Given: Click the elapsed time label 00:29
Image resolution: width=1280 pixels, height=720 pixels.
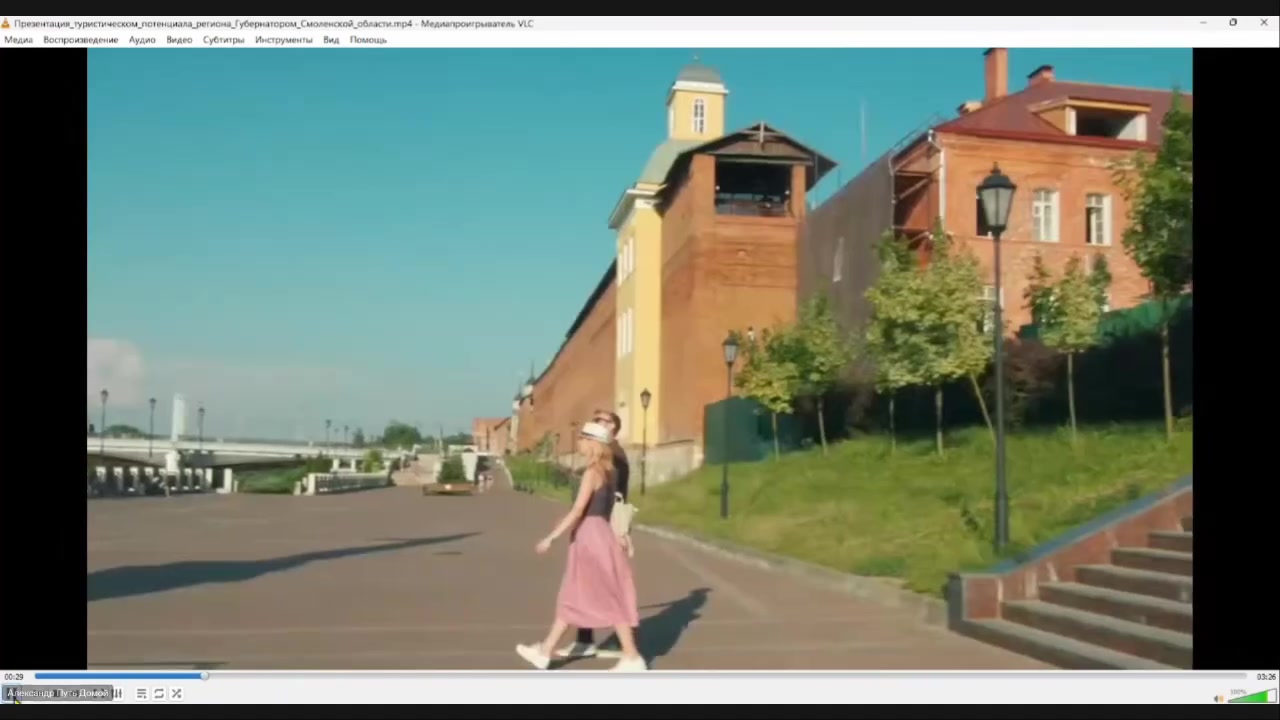Looking at the screenshot, I should tap(14, 677).
